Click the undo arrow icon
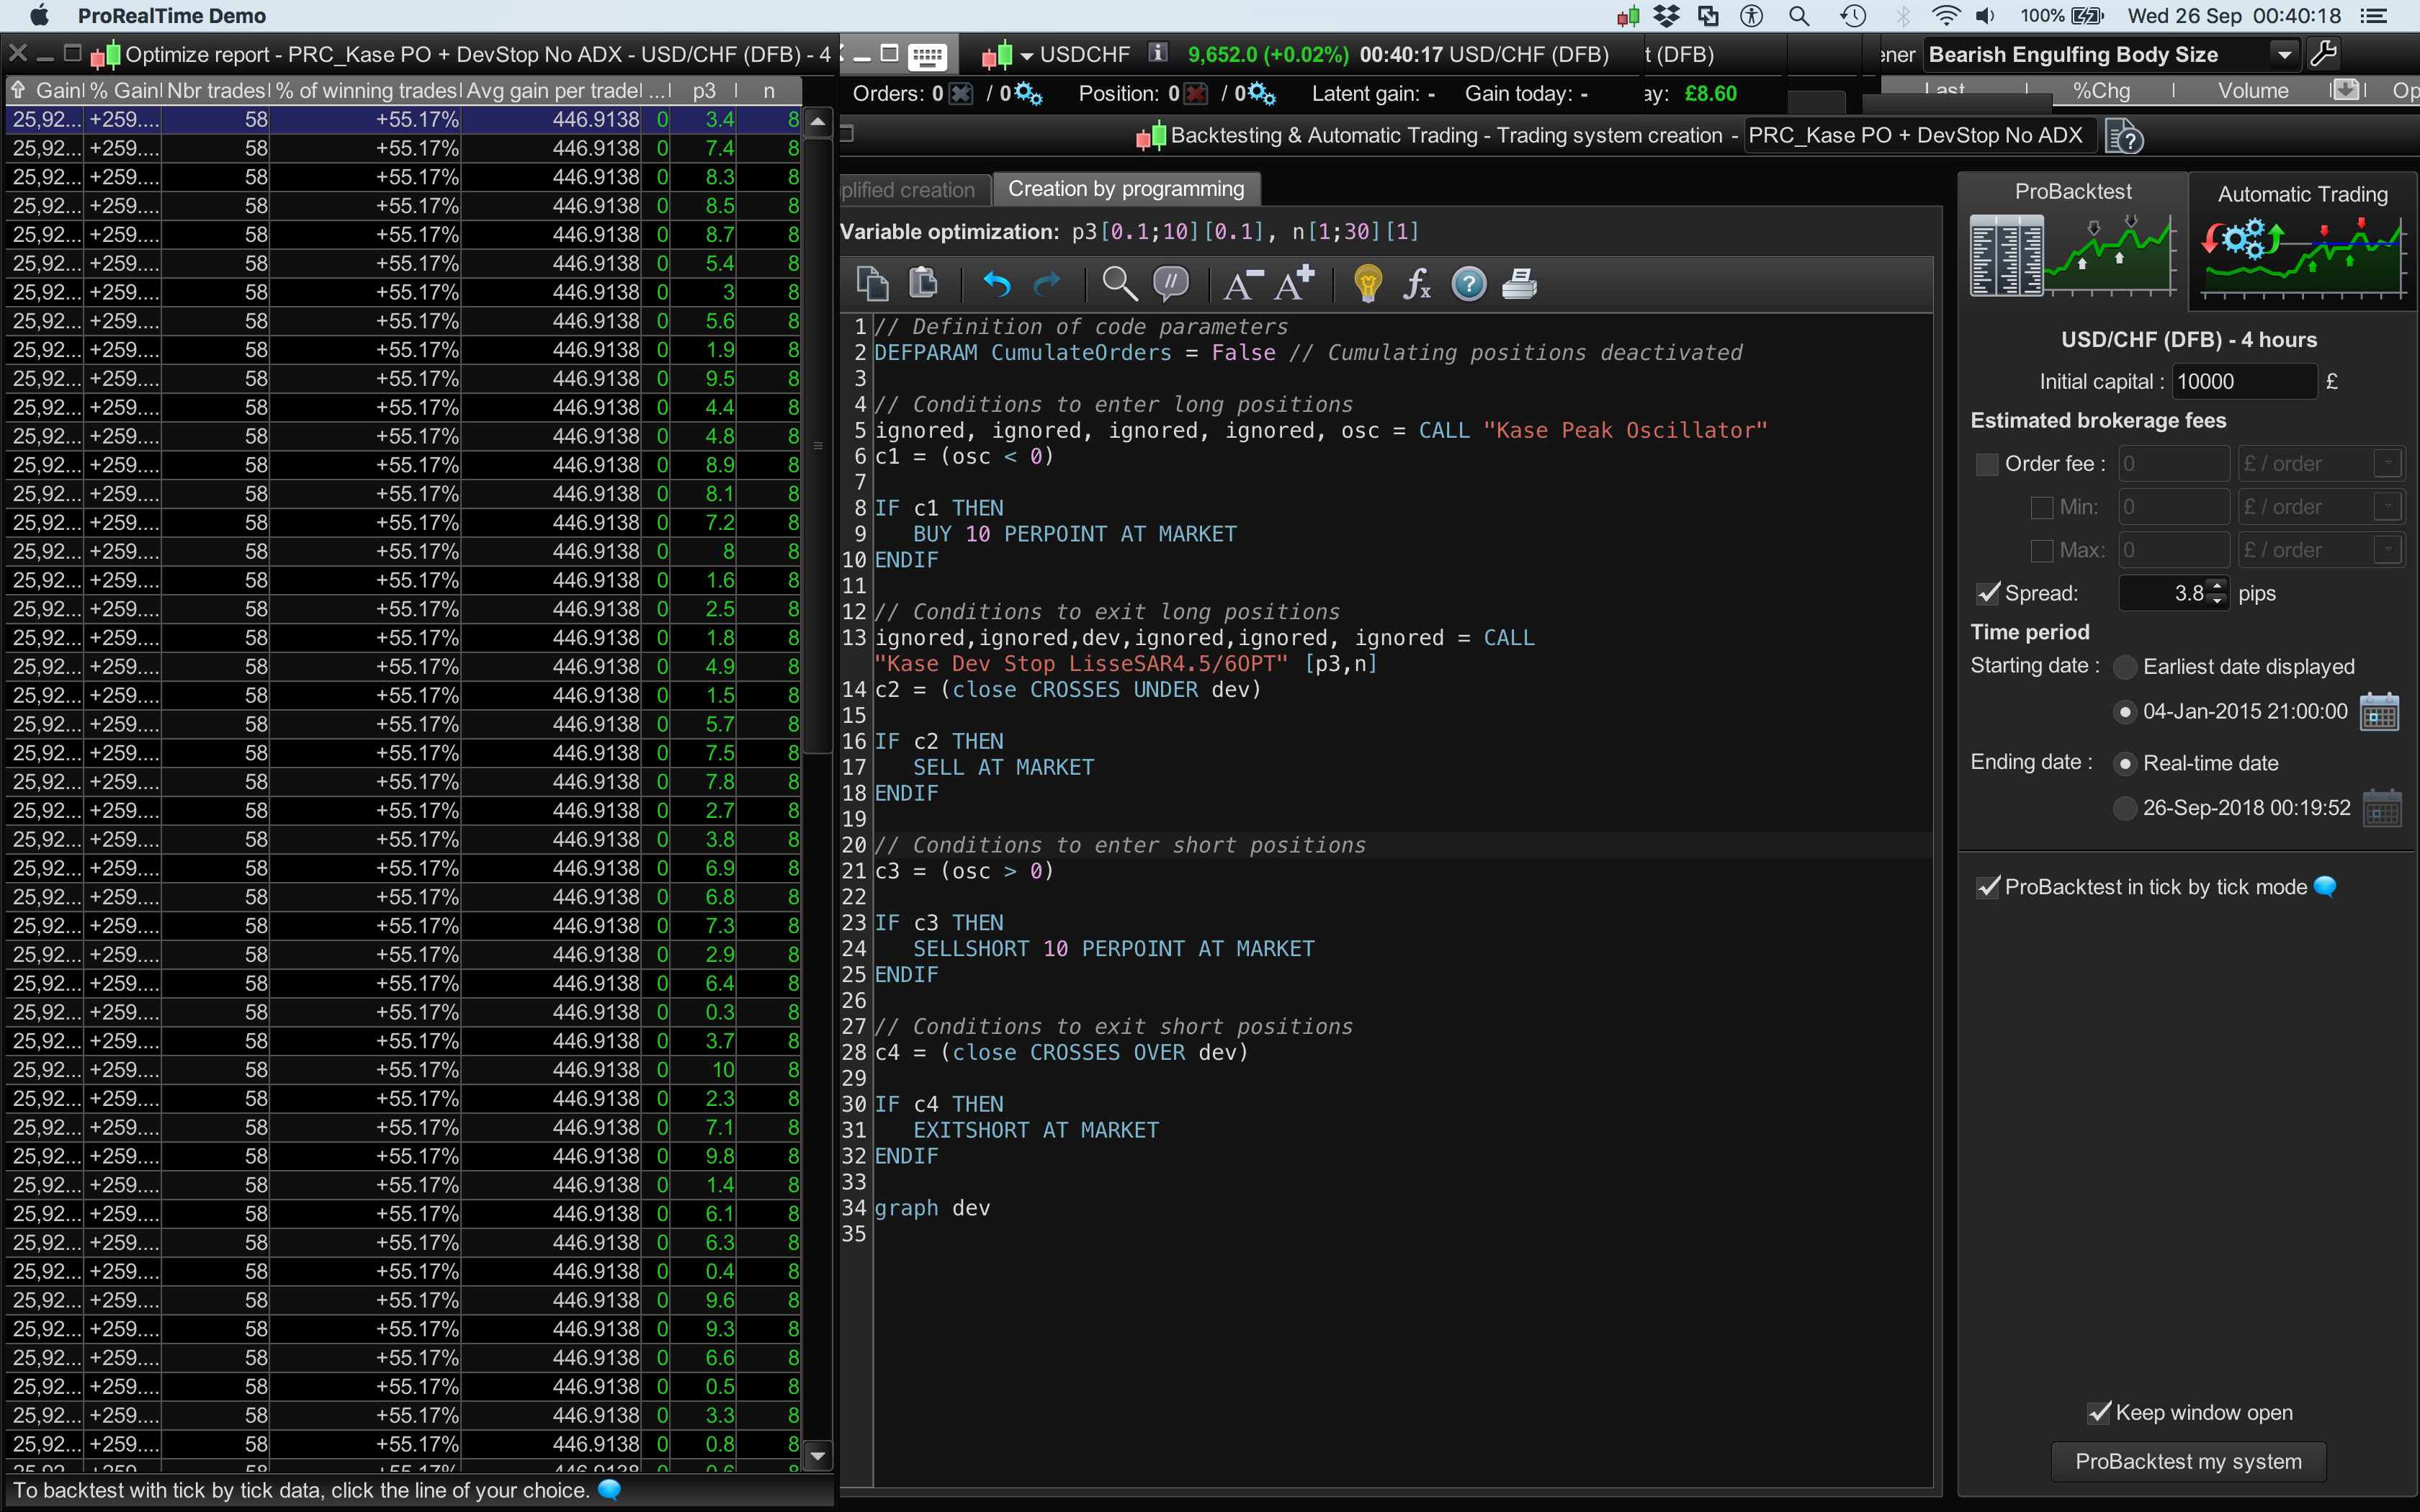 (996, 285)
